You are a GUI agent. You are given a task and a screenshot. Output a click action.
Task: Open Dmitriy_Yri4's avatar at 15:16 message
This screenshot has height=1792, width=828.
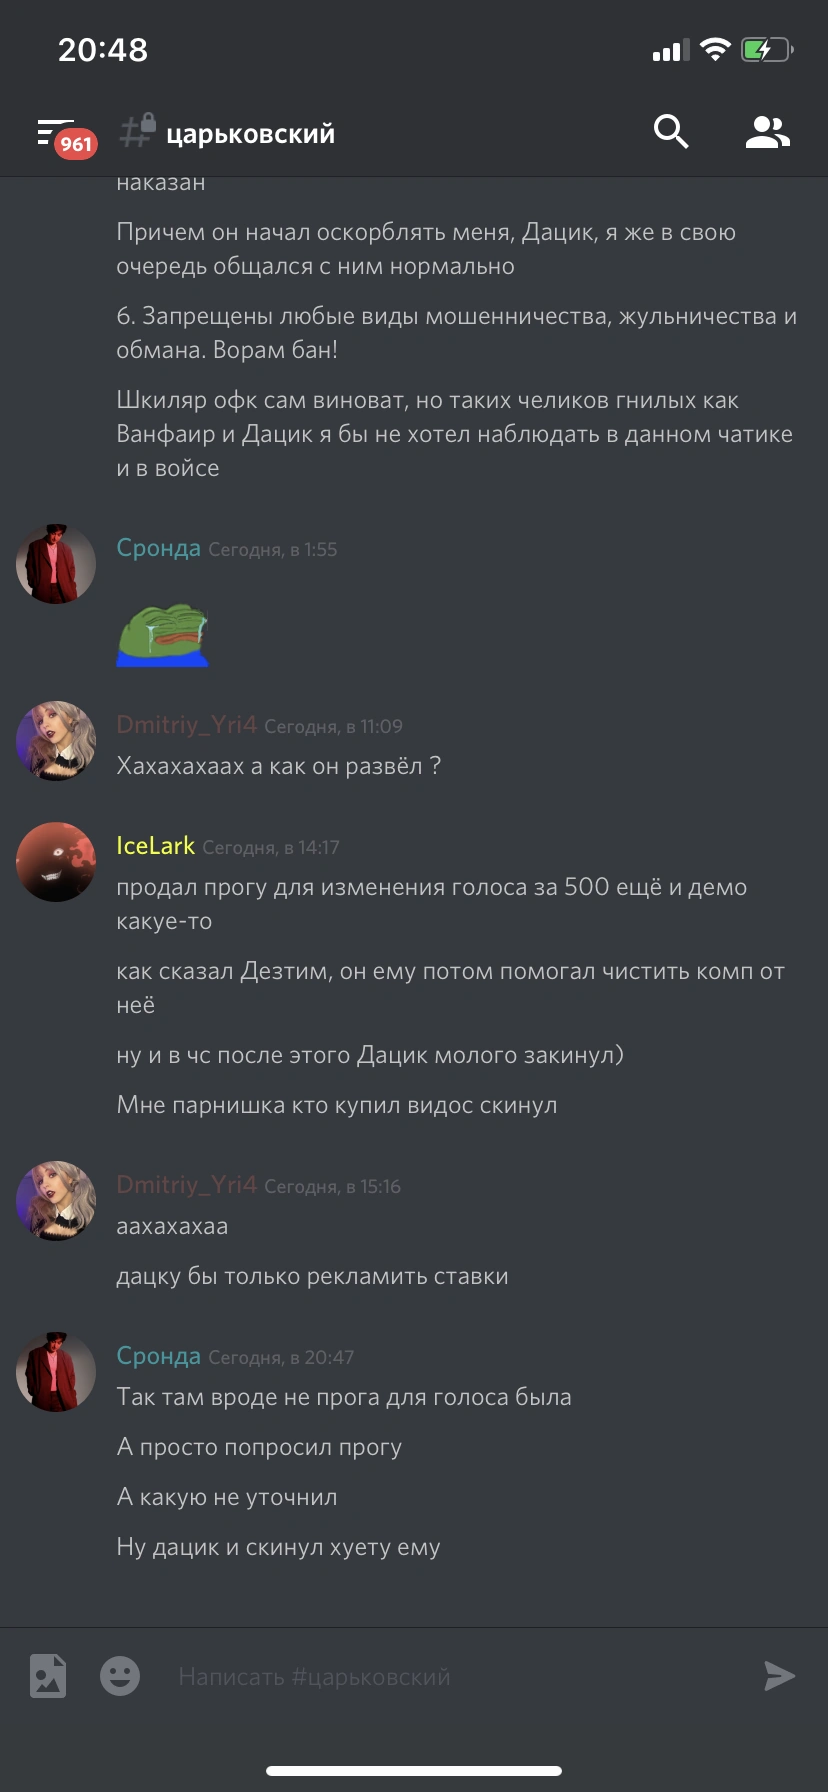(x=56, y=1201)
